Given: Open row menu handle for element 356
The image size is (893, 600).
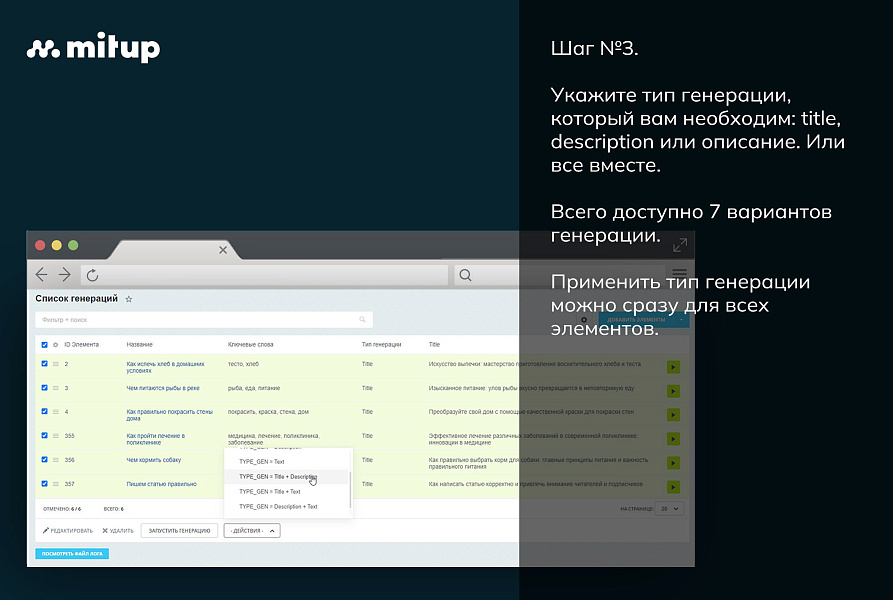Looking at the screenshot, I should pos(55,459).
